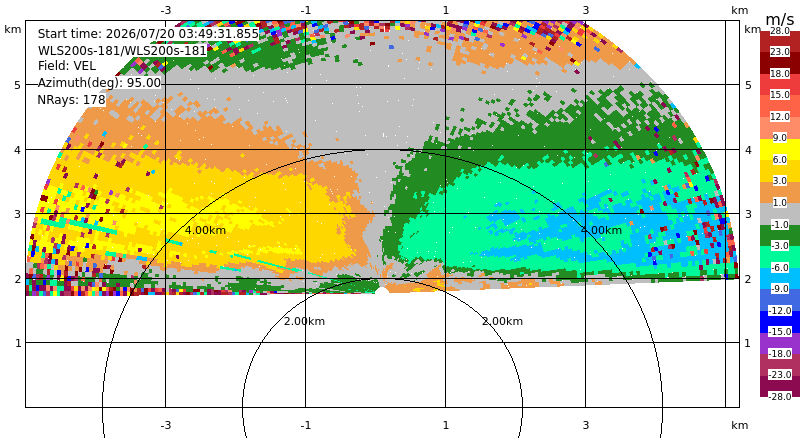Click the m/s units title above colorbar

(x=780, y=19)
